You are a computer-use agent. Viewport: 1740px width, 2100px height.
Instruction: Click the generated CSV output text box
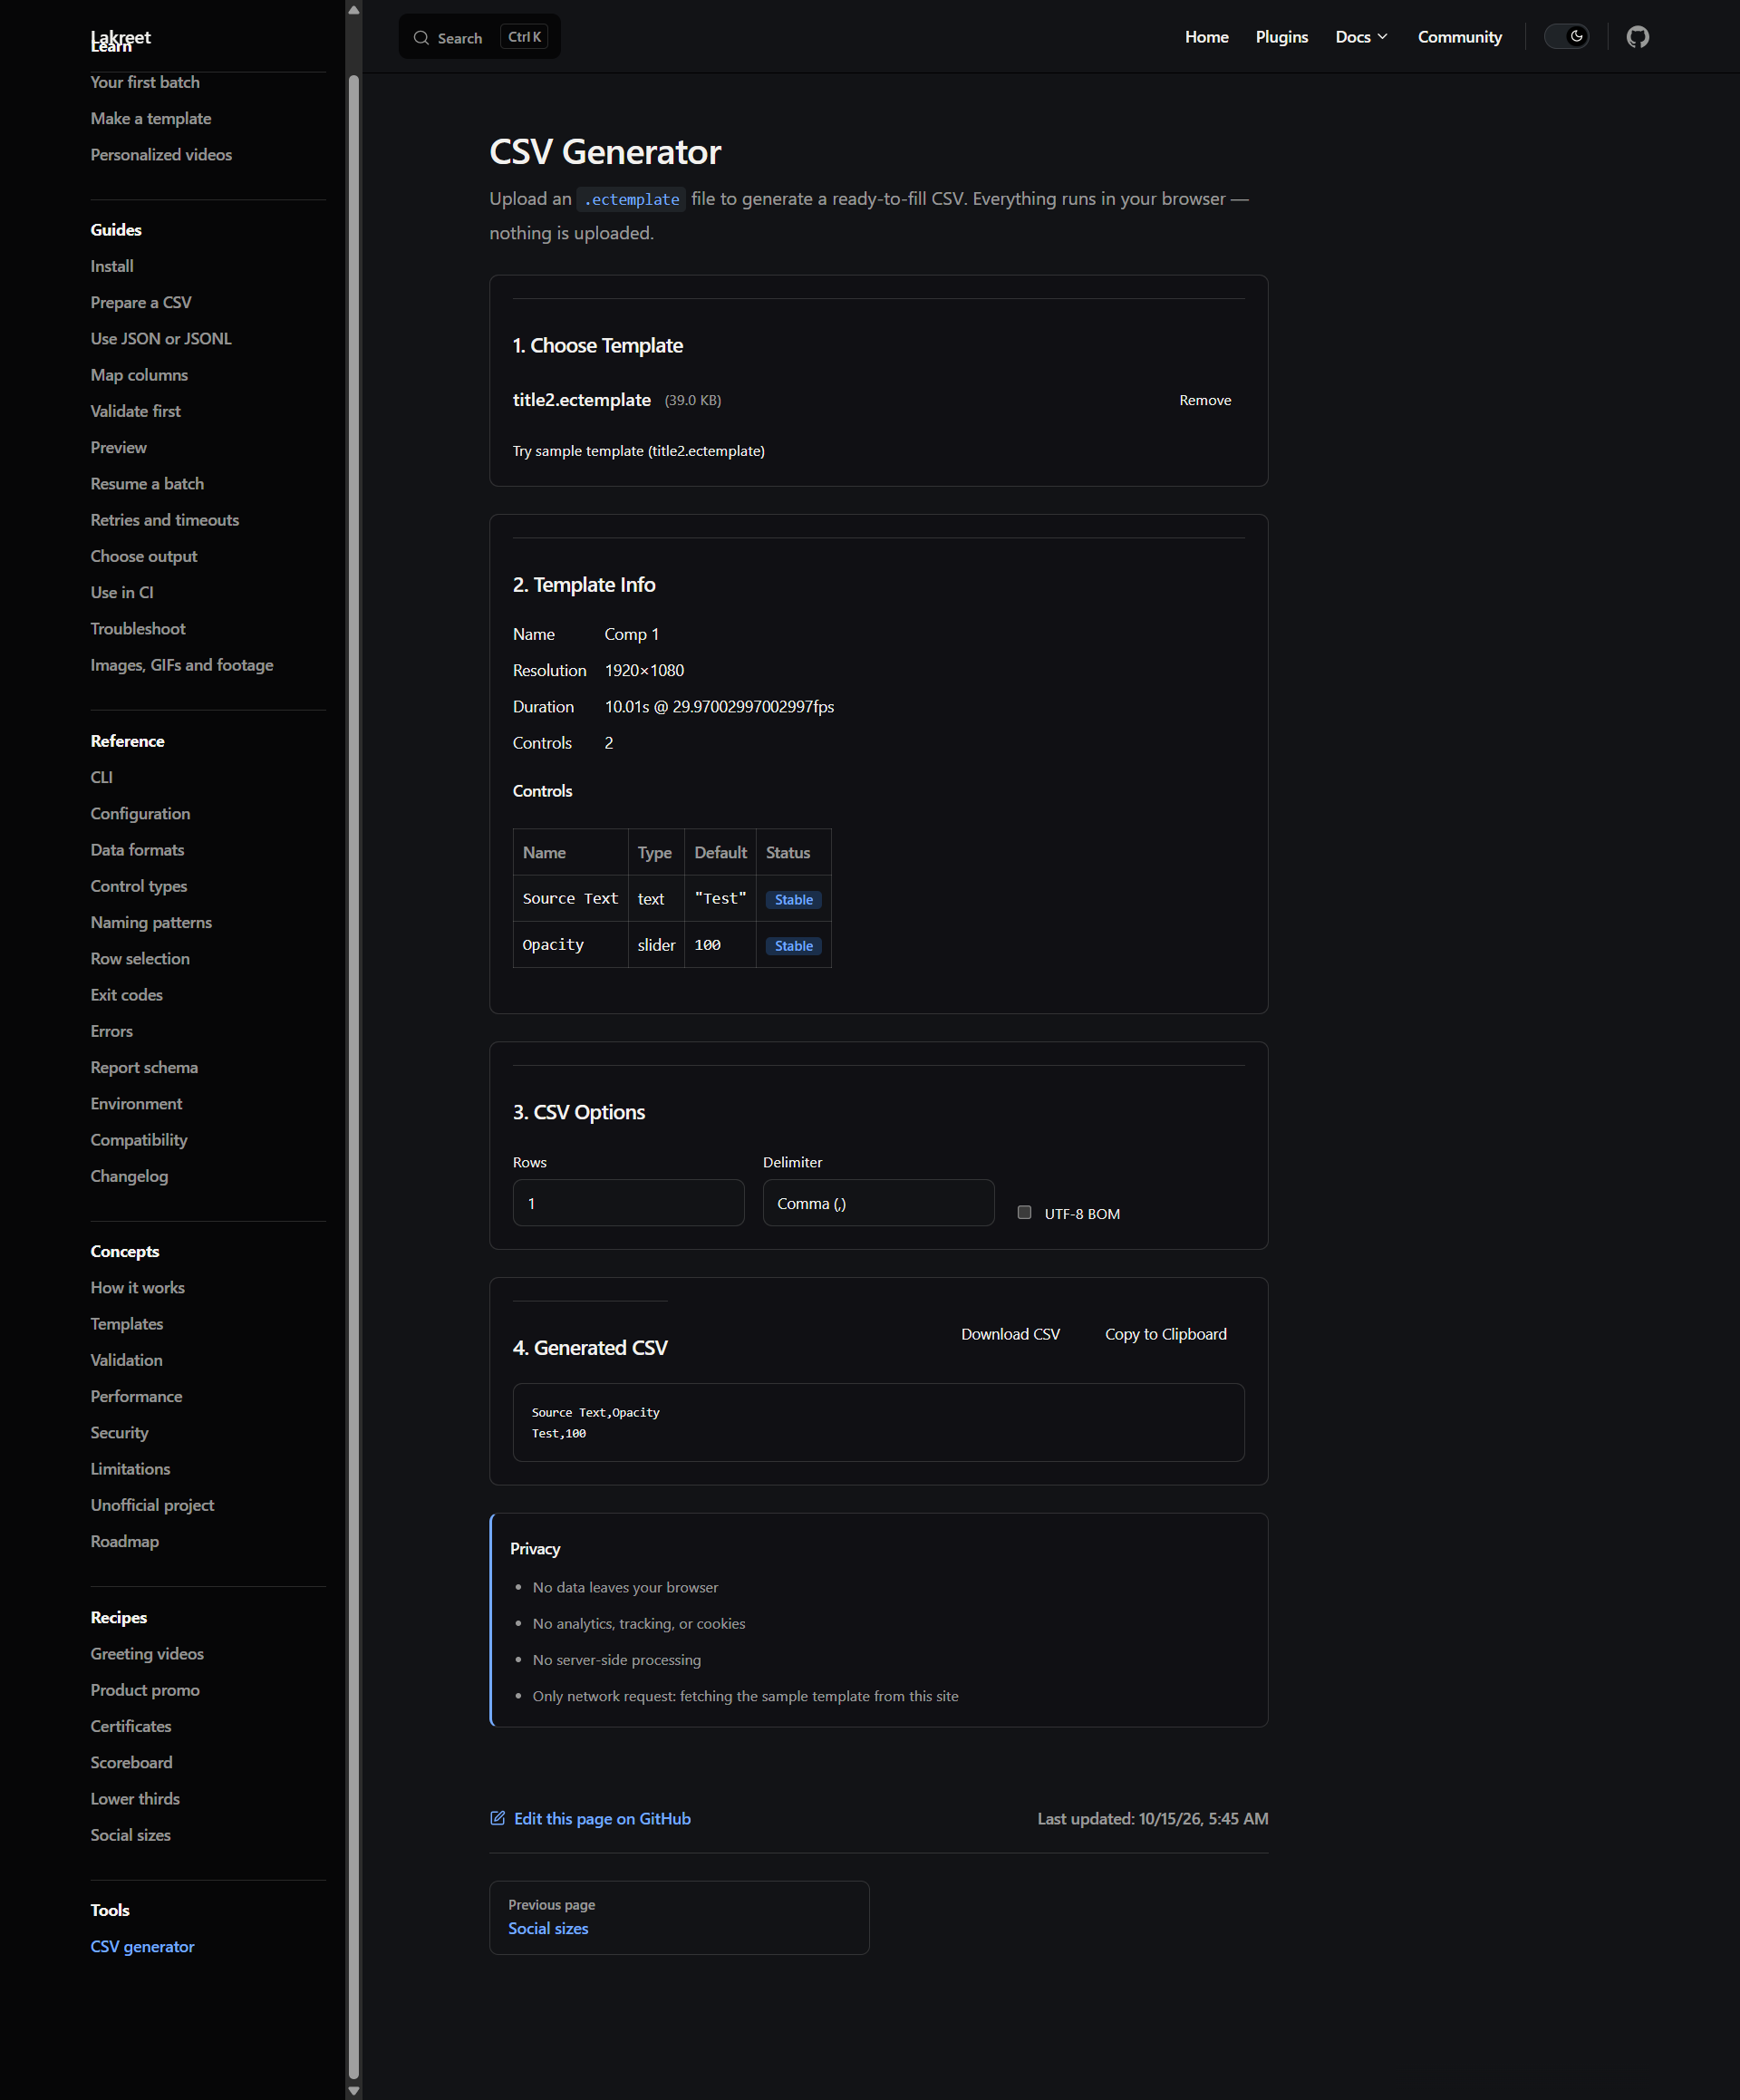point(878,1422)
